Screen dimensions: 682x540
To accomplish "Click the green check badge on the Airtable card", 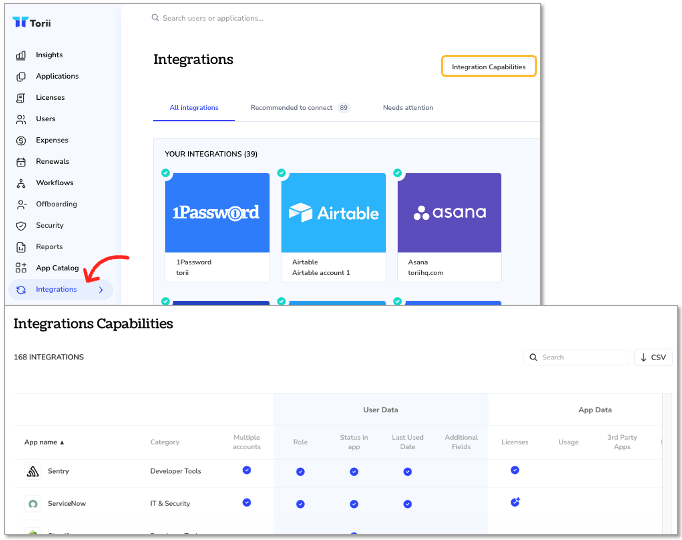I will coord(281,173).
